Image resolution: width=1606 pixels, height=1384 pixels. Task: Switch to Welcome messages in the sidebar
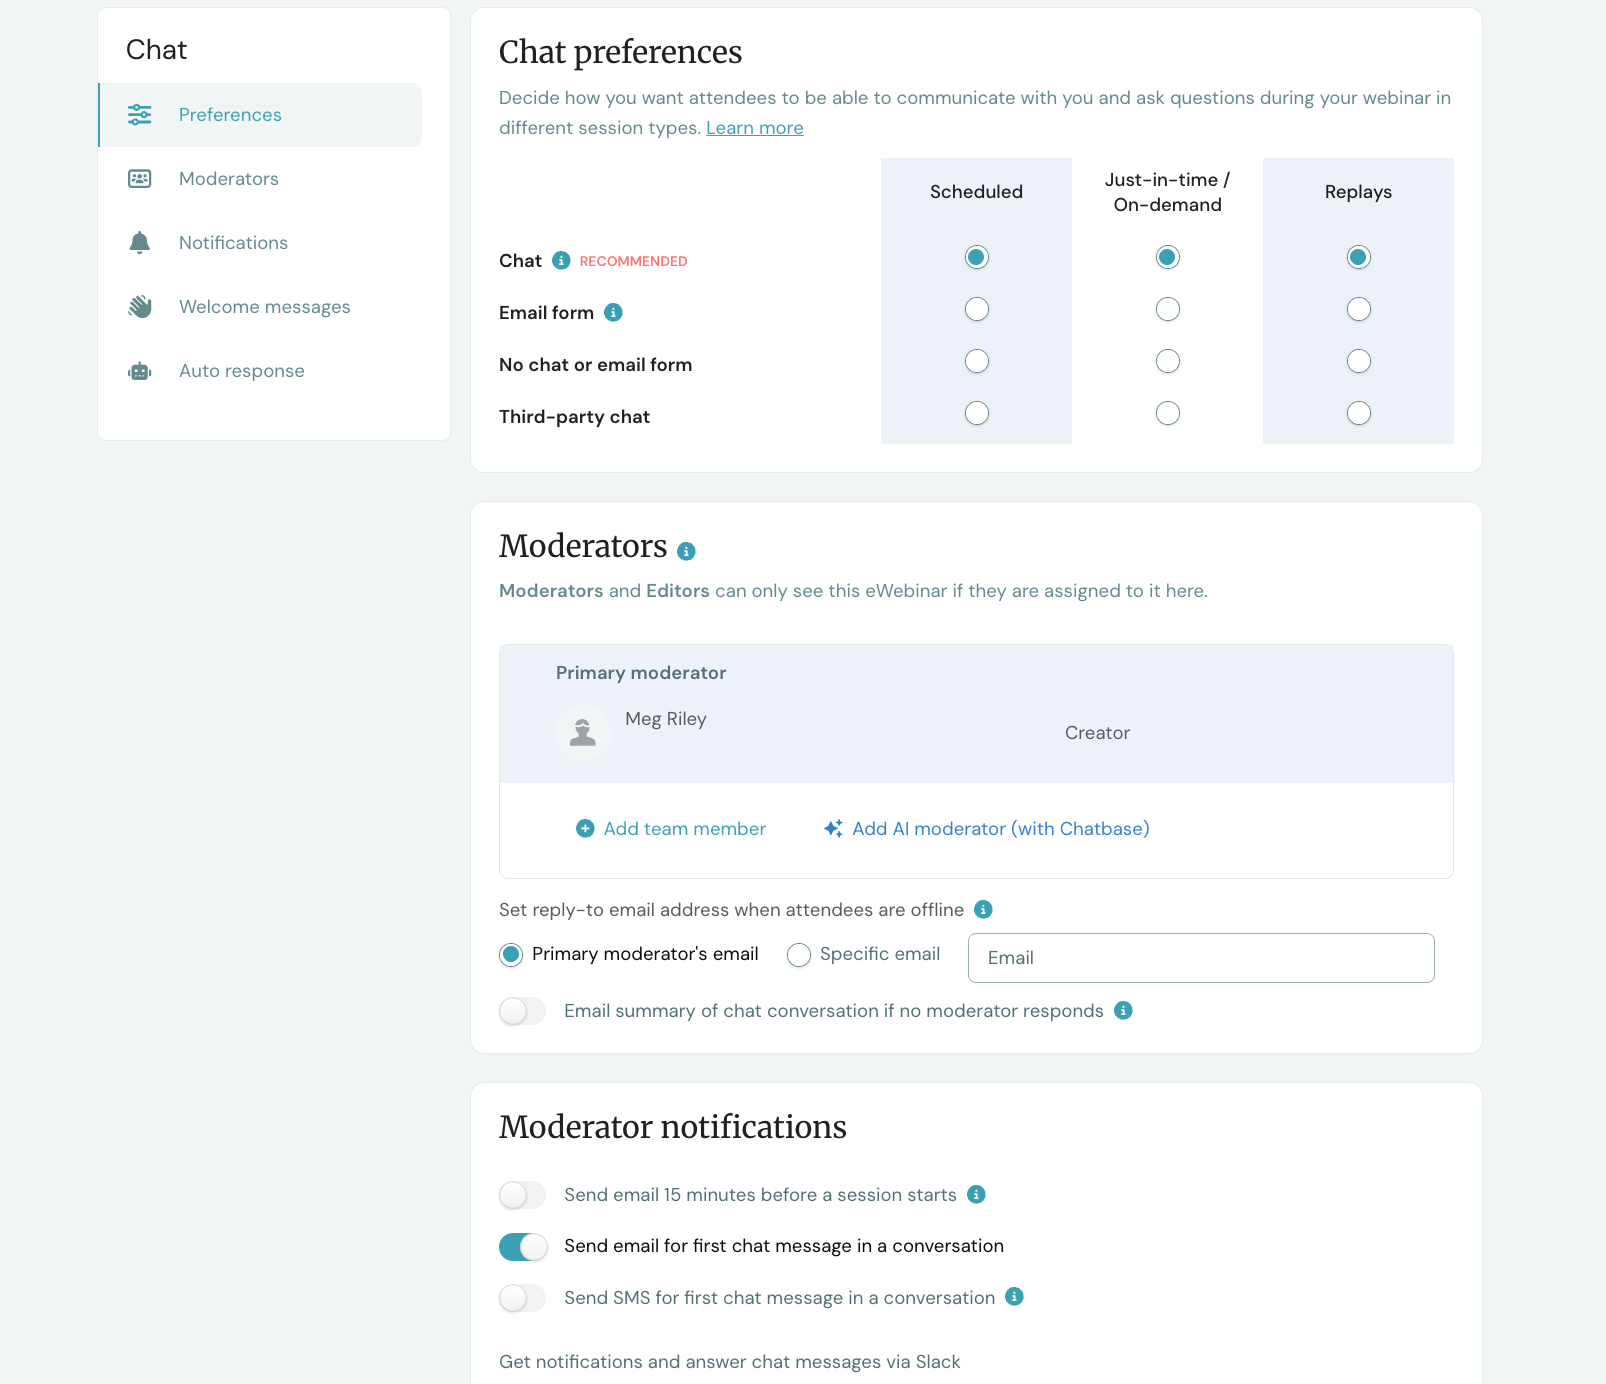click(263, 306)
